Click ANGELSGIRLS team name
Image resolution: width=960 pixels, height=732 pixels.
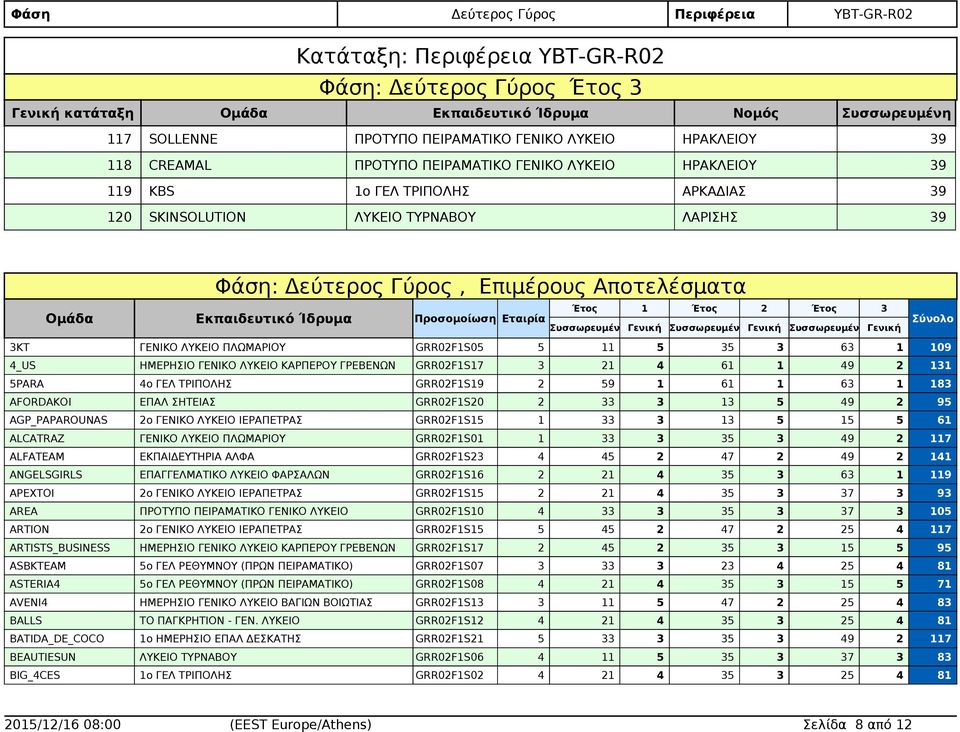tap(46, 475)
